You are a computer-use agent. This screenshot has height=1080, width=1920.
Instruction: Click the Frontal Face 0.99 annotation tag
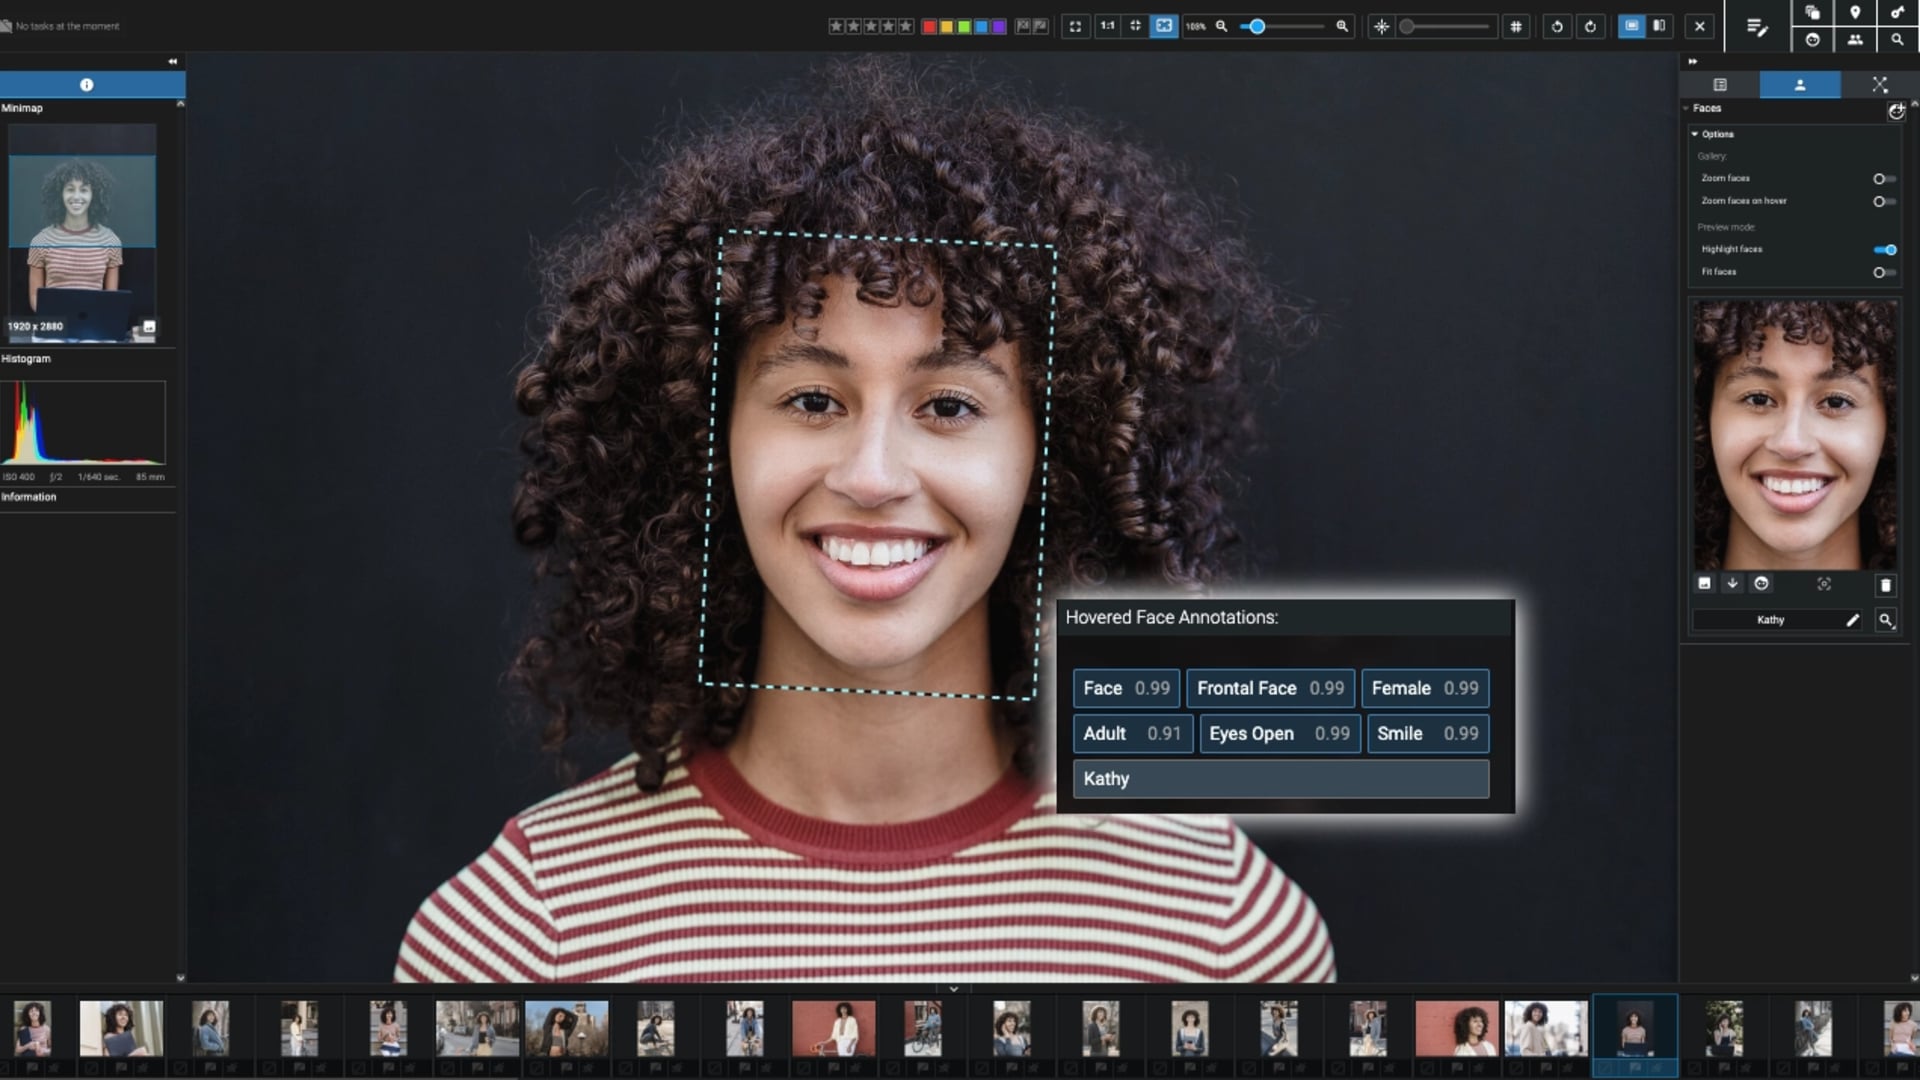point(1271,689)
